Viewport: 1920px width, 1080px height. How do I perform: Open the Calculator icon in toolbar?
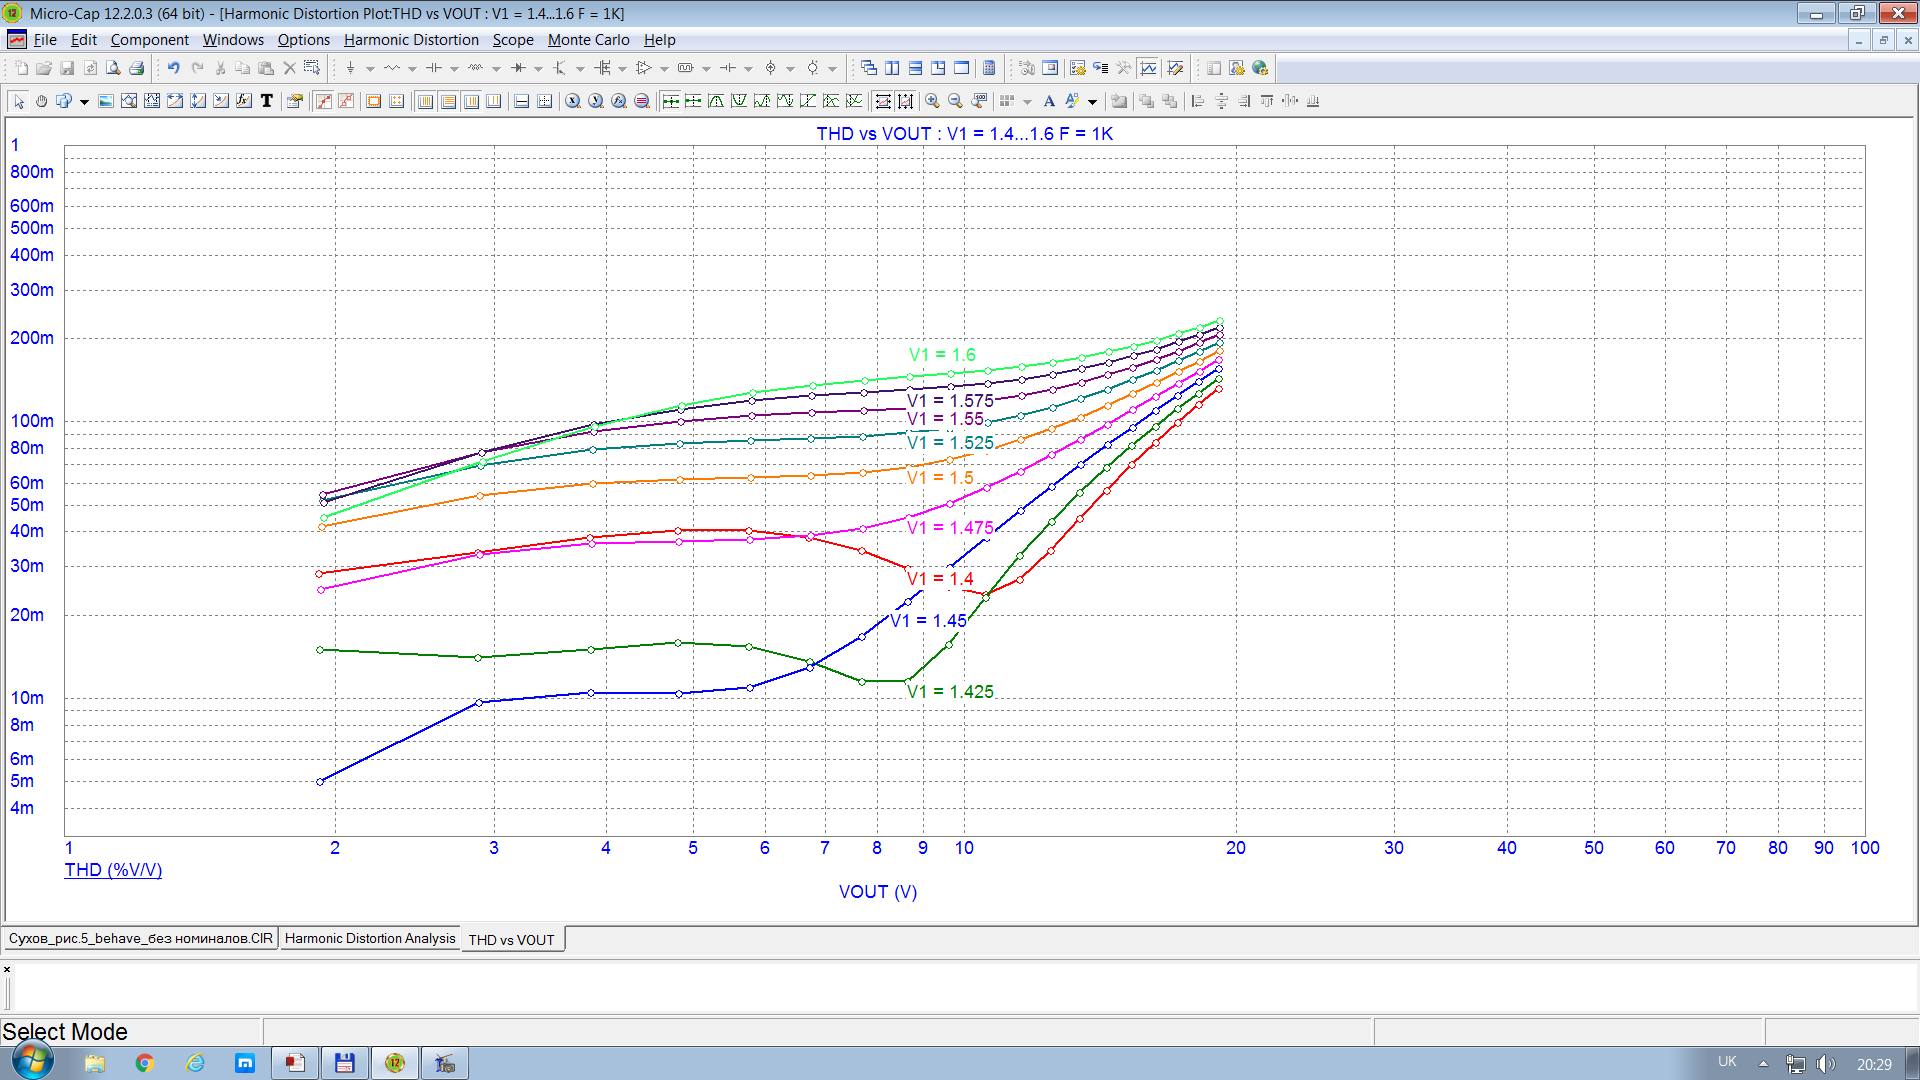point(989,68)
